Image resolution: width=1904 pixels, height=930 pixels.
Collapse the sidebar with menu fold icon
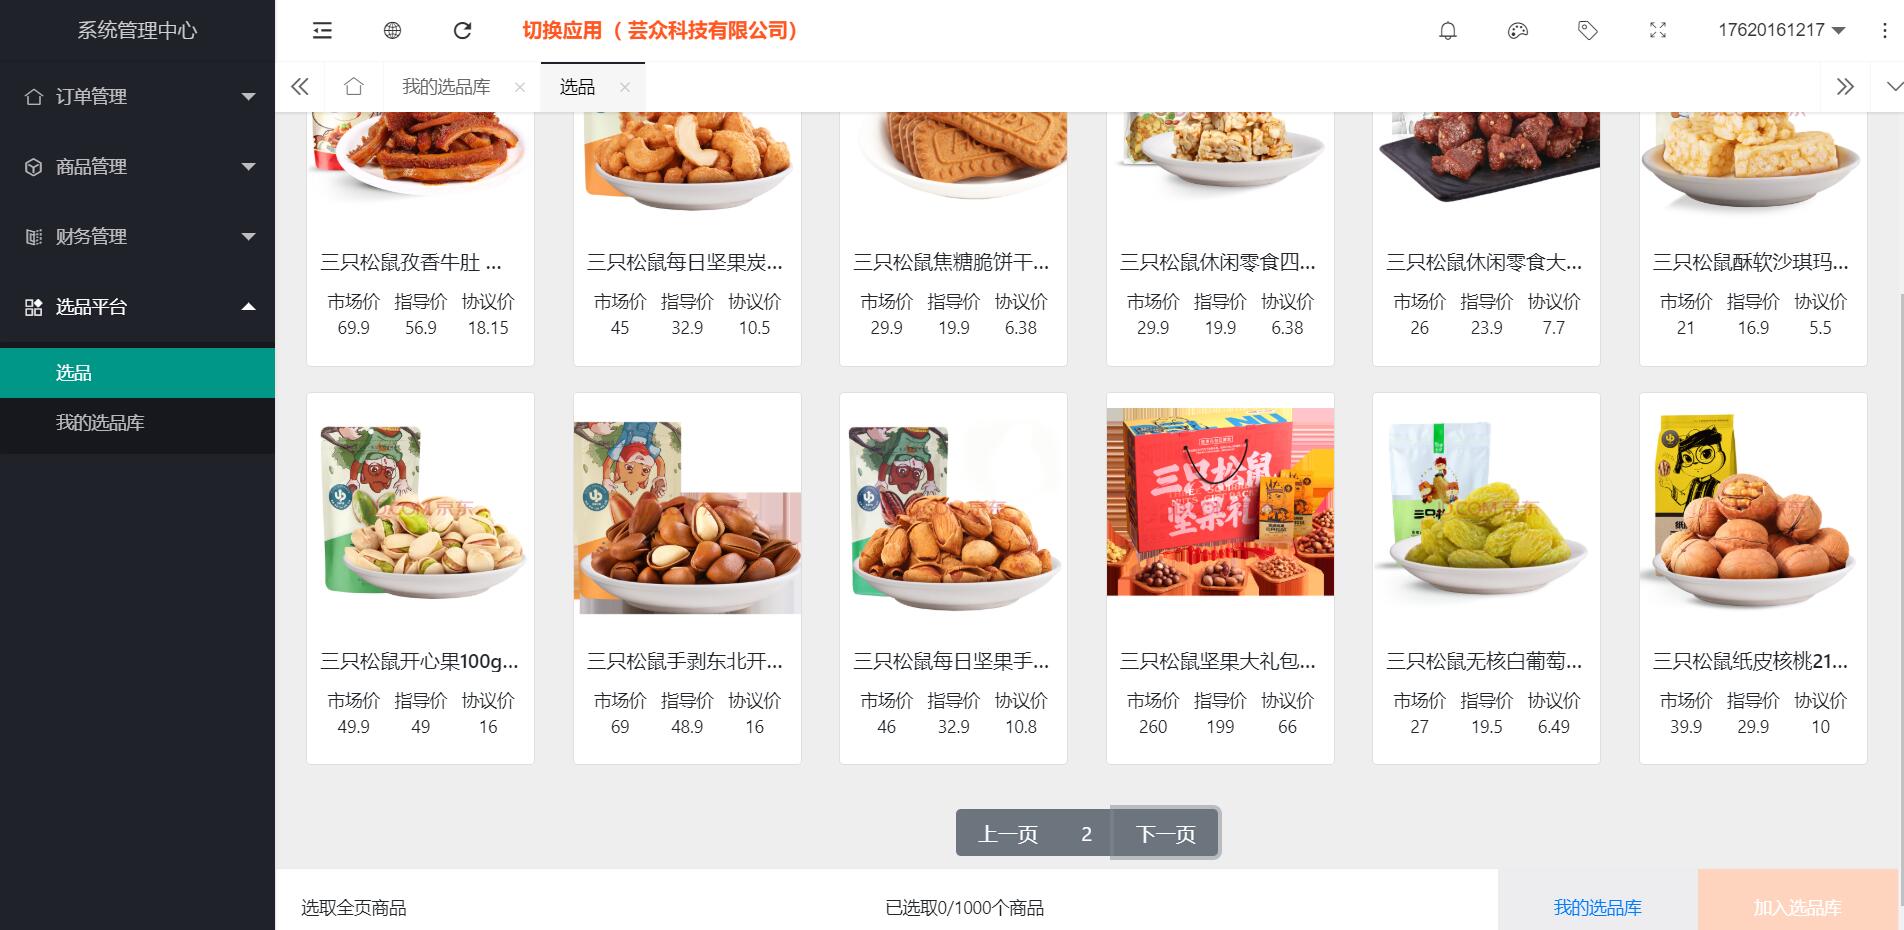click(x=322, y=31)
